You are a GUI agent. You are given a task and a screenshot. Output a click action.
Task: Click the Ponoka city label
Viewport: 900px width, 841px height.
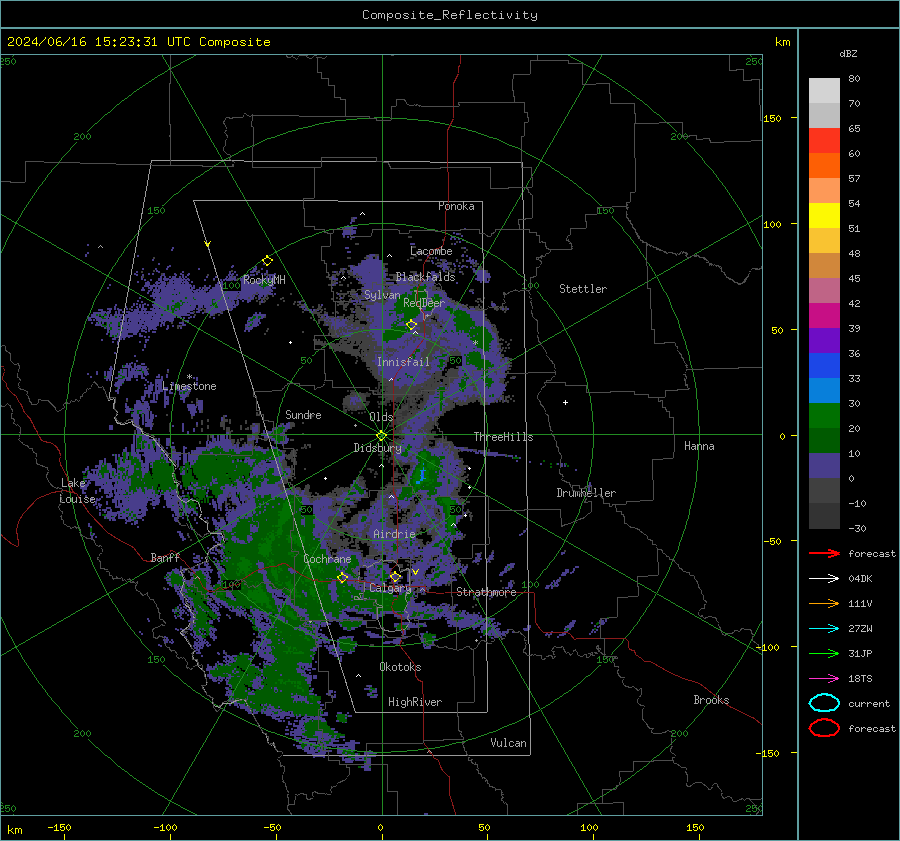pyautogui.click(x=456, y=206)
